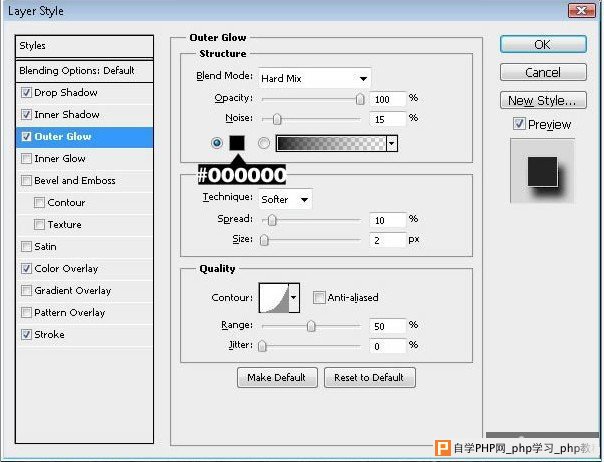Viewport: 604px width, 462px height.
Task: Click the glow gradient preview bar
Action: [x=331, y=143]
